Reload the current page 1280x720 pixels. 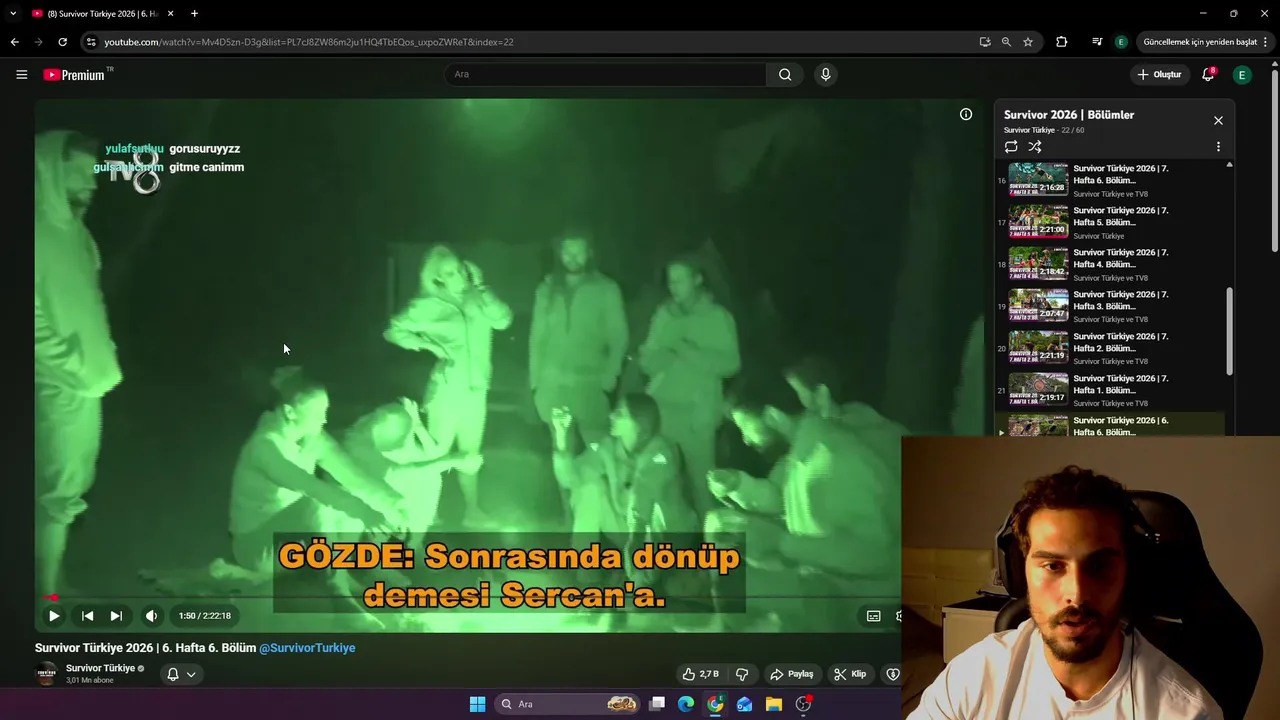click(x=62, y=42)
